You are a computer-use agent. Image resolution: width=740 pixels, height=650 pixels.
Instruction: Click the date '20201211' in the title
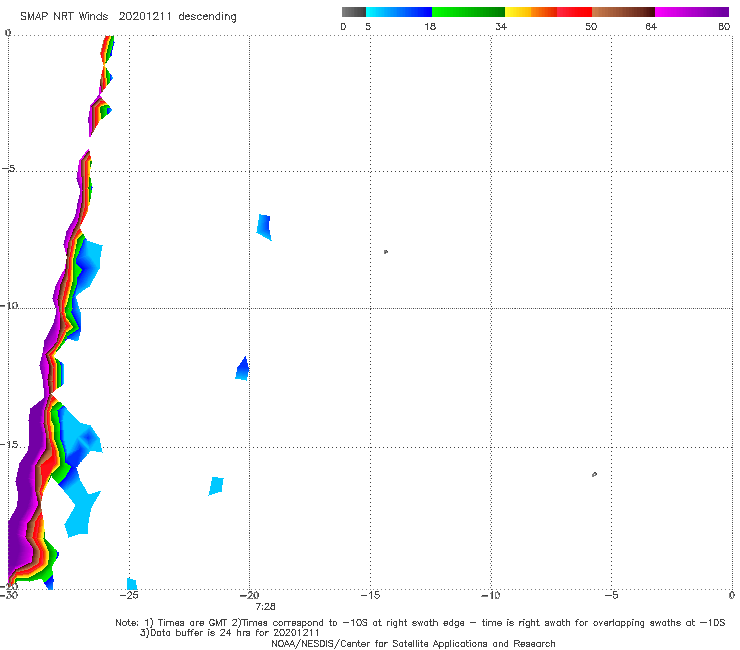144,16
